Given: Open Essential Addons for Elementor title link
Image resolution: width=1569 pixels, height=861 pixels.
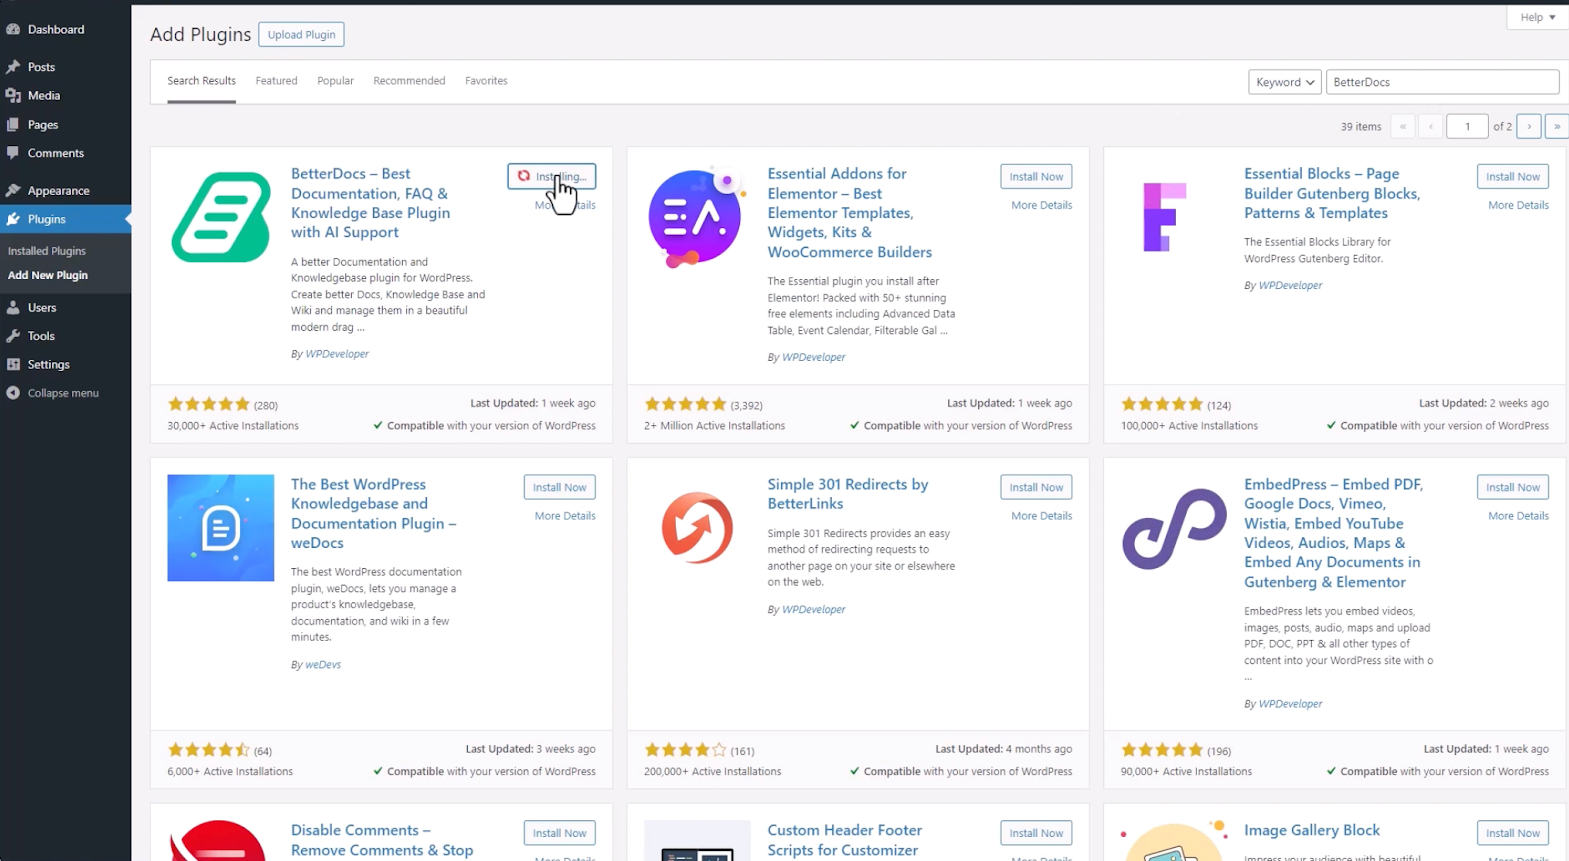Looking at the screenshot, I should 849,213.
